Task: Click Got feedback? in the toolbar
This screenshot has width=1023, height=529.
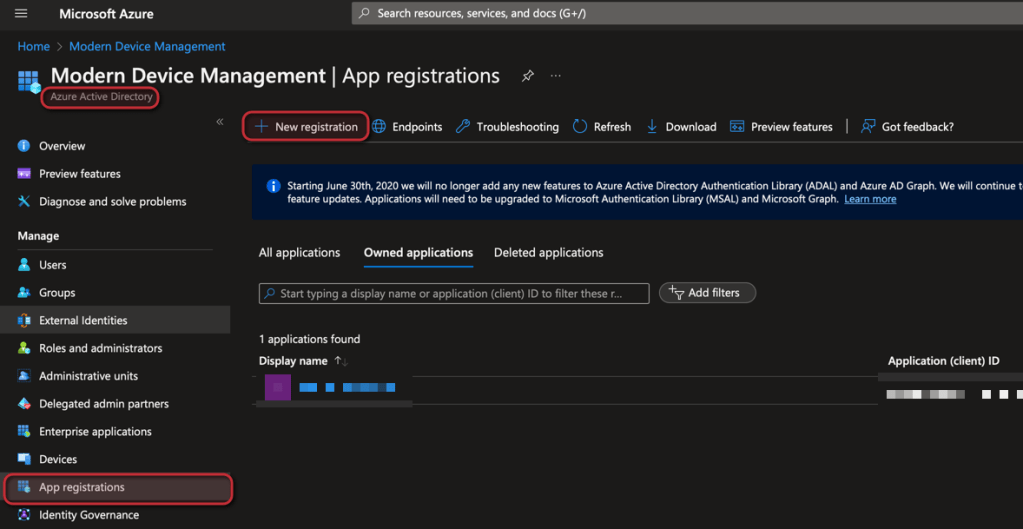Action: tap(907, 127)
